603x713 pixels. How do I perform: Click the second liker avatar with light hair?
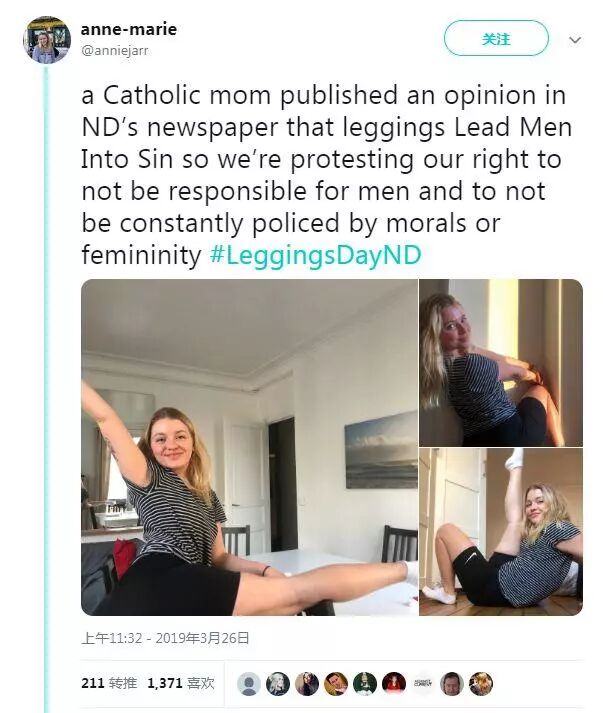pos(278,684)
